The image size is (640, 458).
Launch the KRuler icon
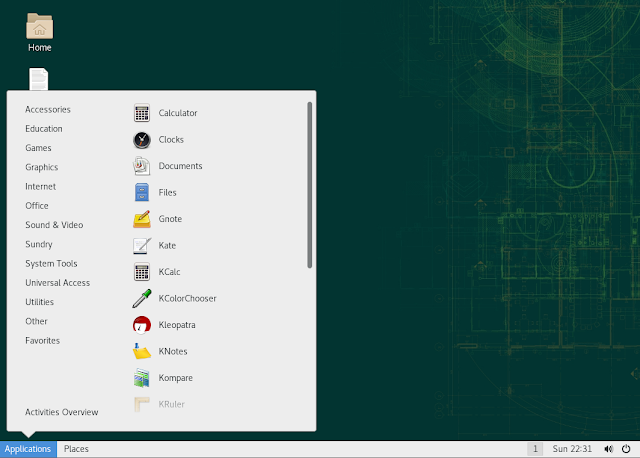pos(142,405)
